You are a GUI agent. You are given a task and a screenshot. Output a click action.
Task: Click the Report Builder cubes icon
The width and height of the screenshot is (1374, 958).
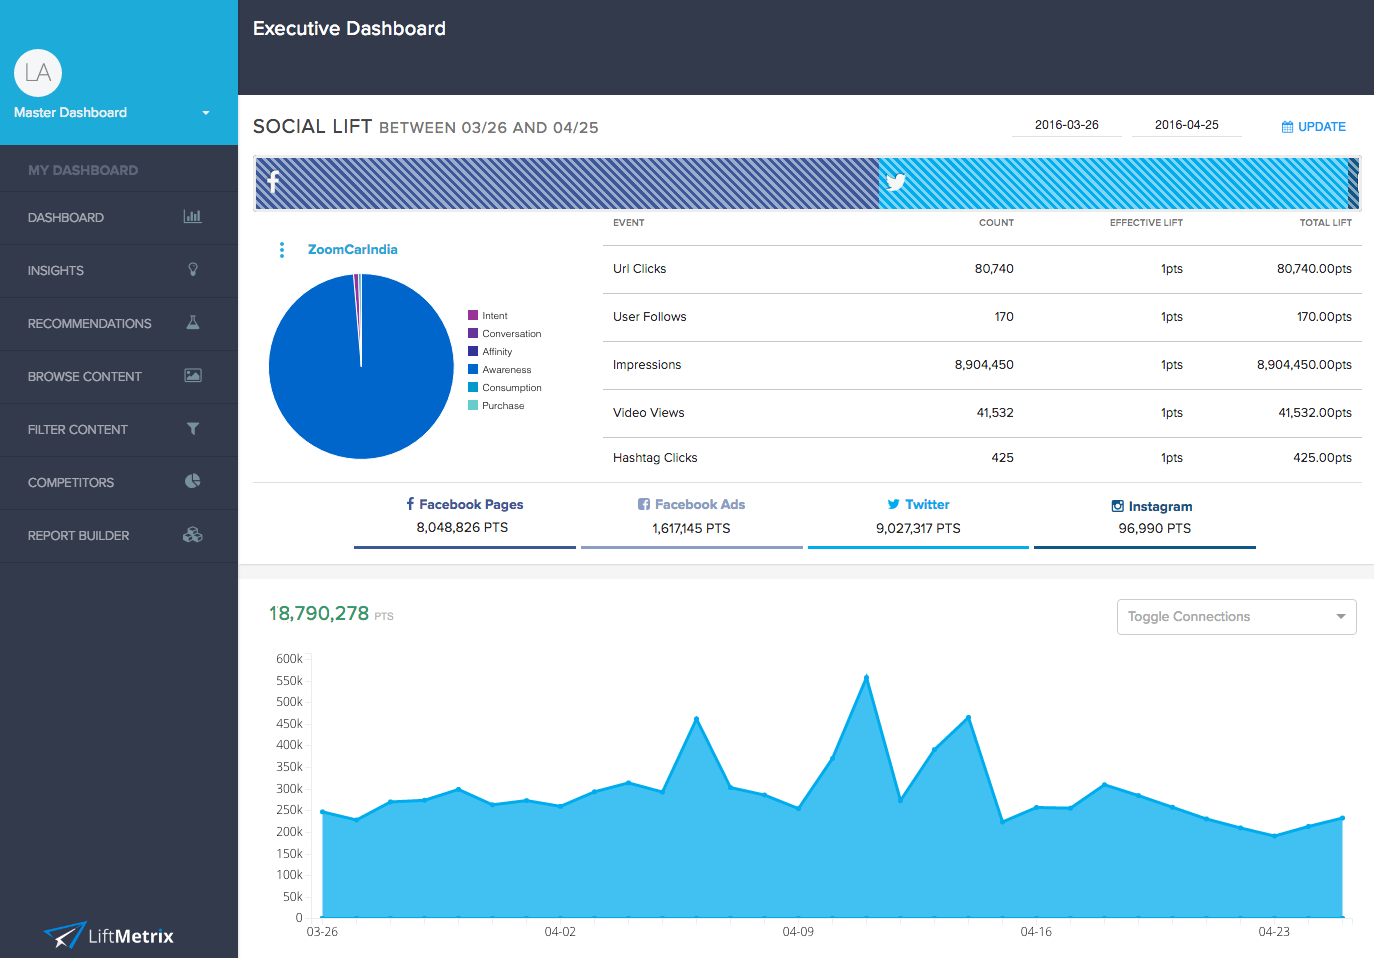193,534
